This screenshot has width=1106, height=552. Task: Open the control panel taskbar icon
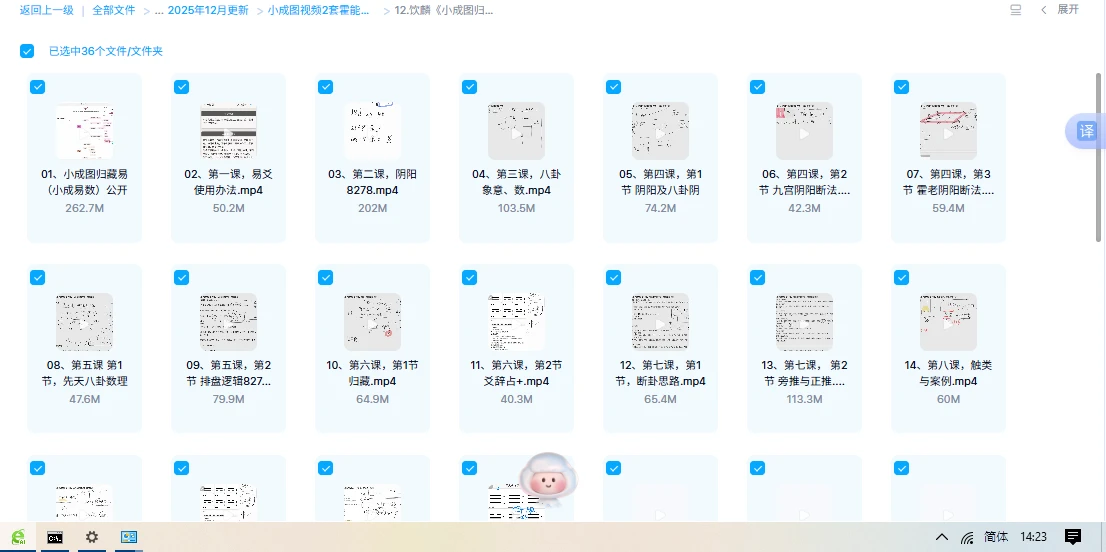coord(128,537)
